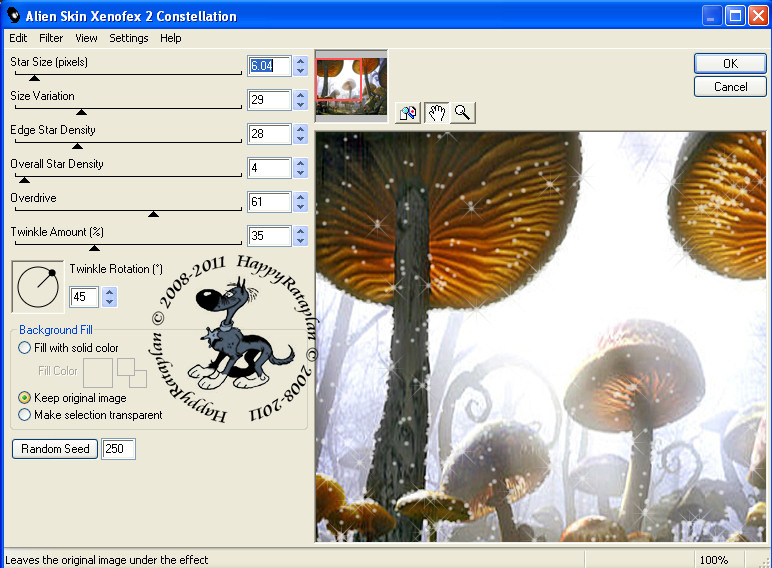Click the Edge Star Density slider handle
This screenshot has width=772, height=568.
pyautogui.click(x=77, y=146)
